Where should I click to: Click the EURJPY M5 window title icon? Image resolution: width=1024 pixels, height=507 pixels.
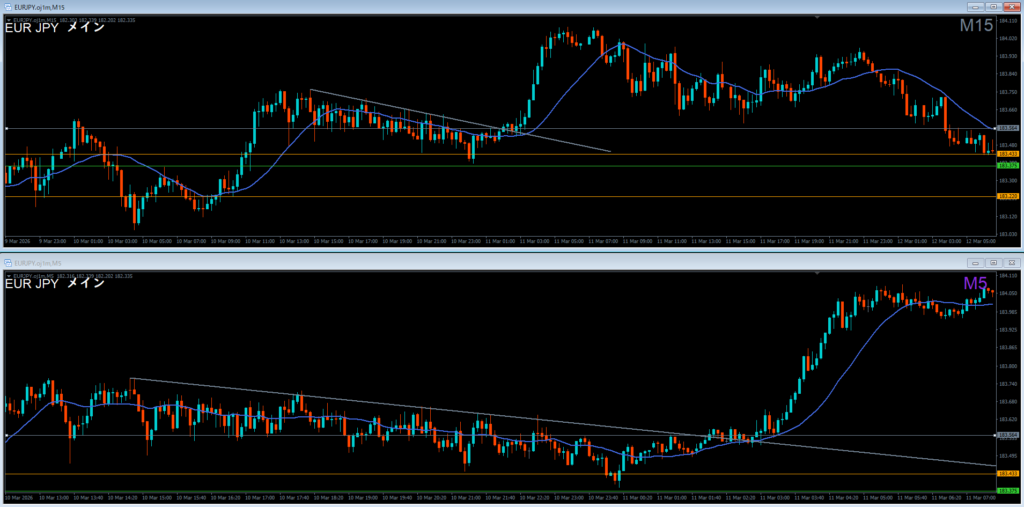pos(7,262)
